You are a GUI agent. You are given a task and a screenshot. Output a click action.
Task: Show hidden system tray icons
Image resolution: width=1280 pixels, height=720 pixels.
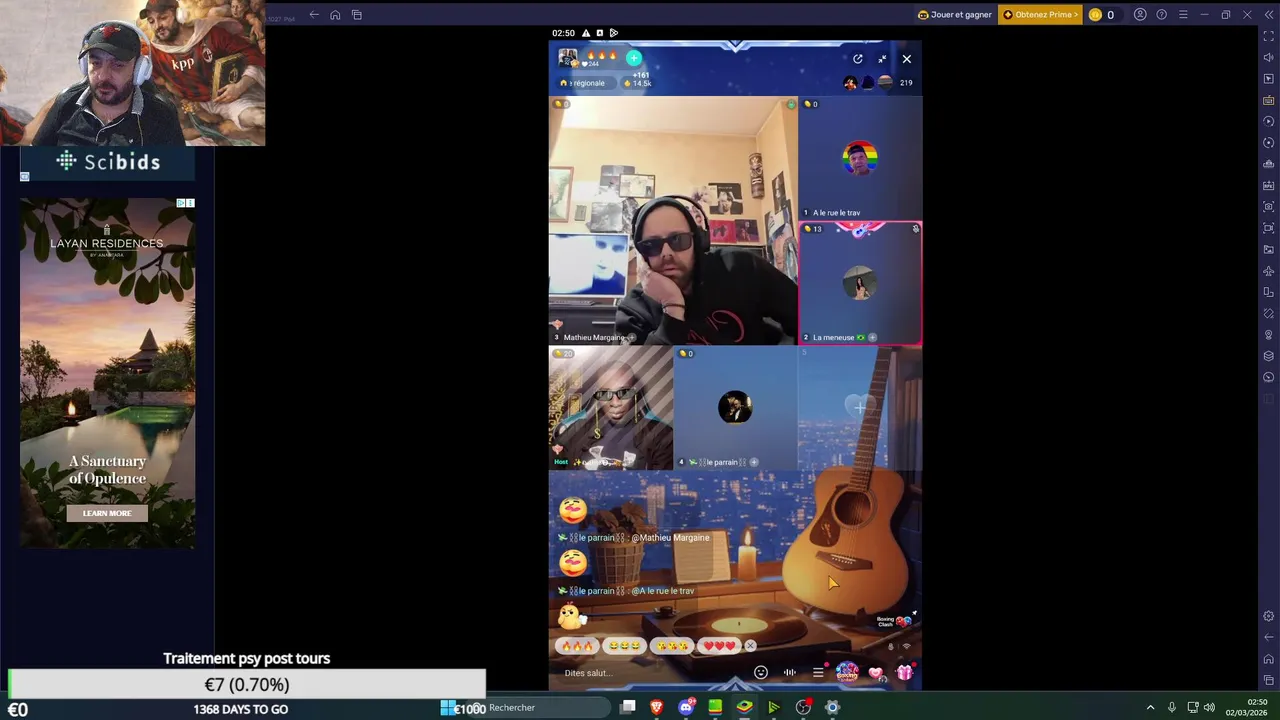[1150, 708]
